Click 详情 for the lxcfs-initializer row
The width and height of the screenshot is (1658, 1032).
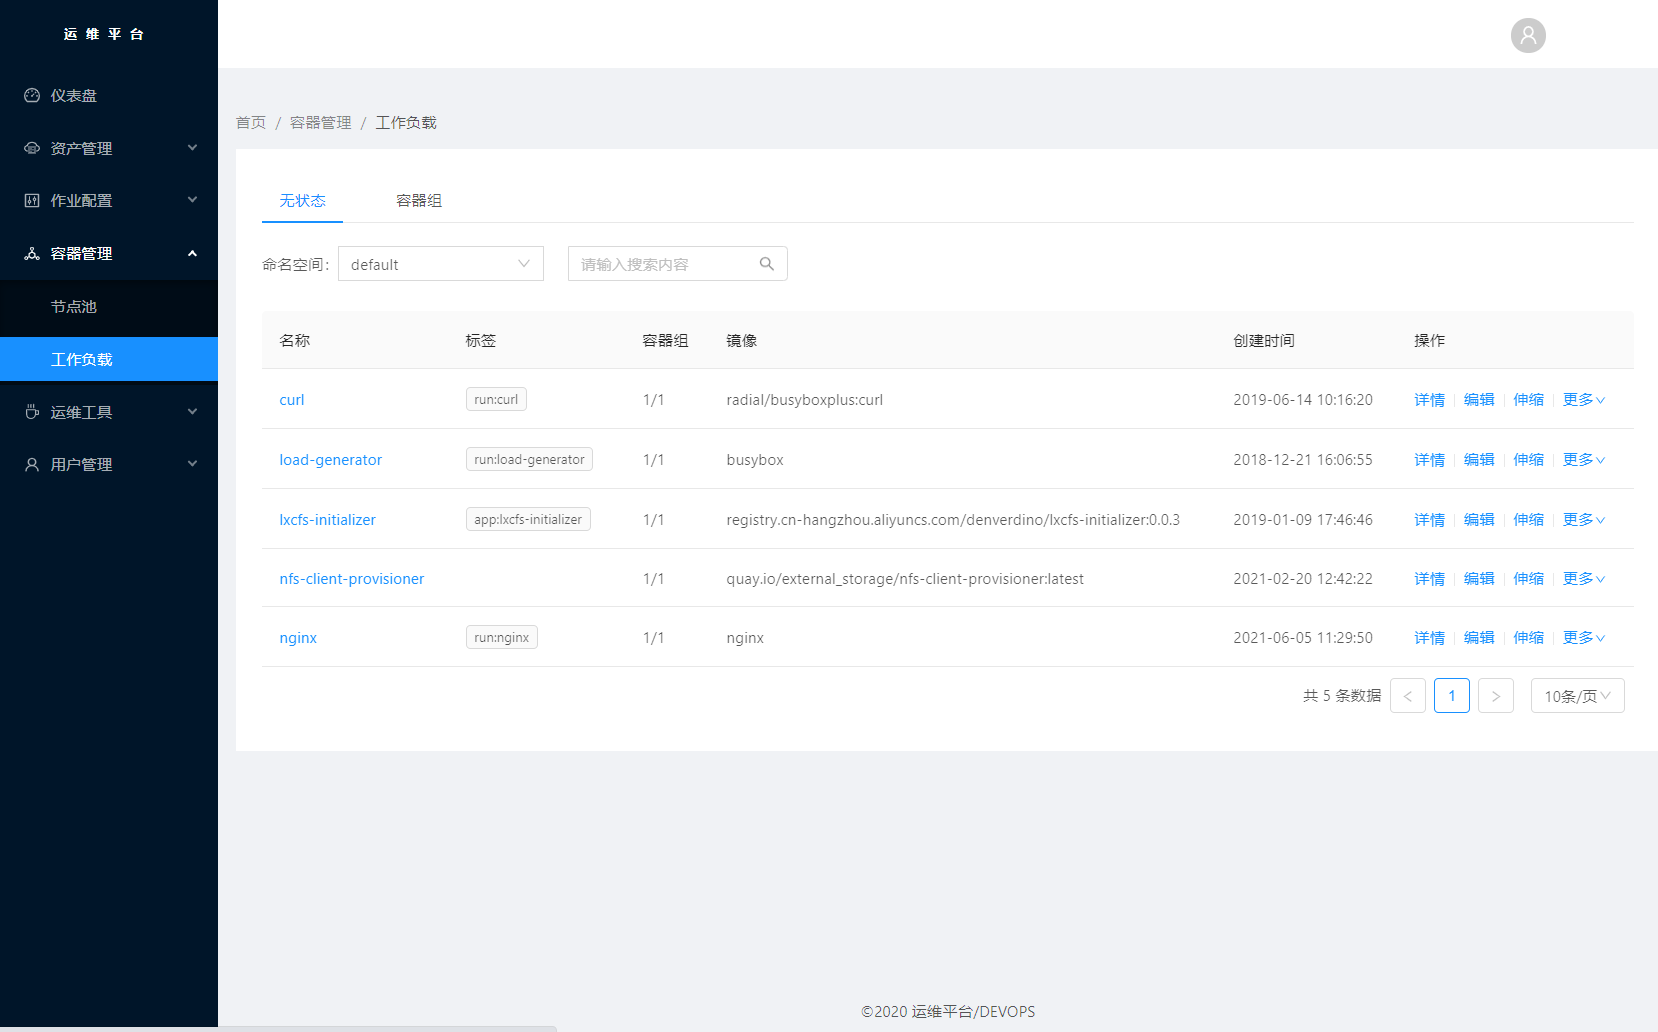[1430, 520]
